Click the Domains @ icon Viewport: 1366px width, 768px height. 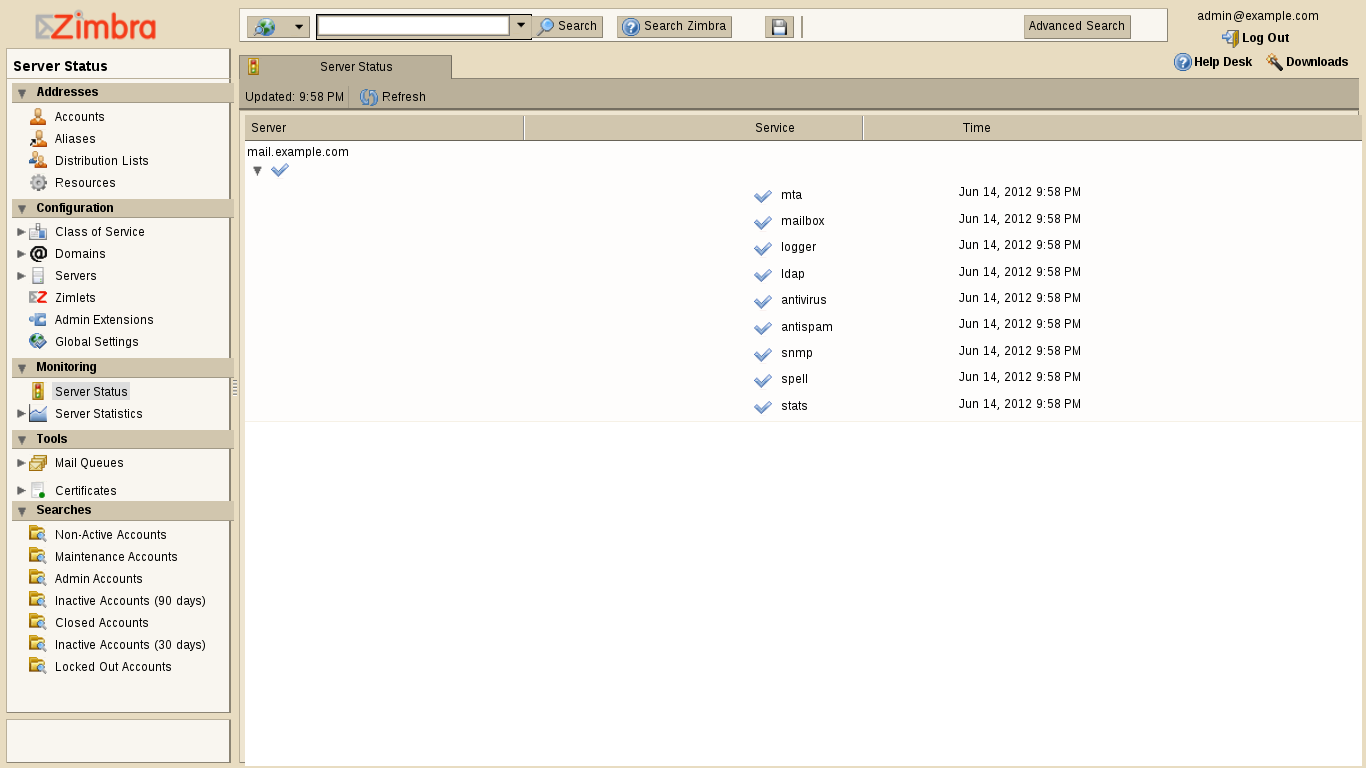click(38, 254)
